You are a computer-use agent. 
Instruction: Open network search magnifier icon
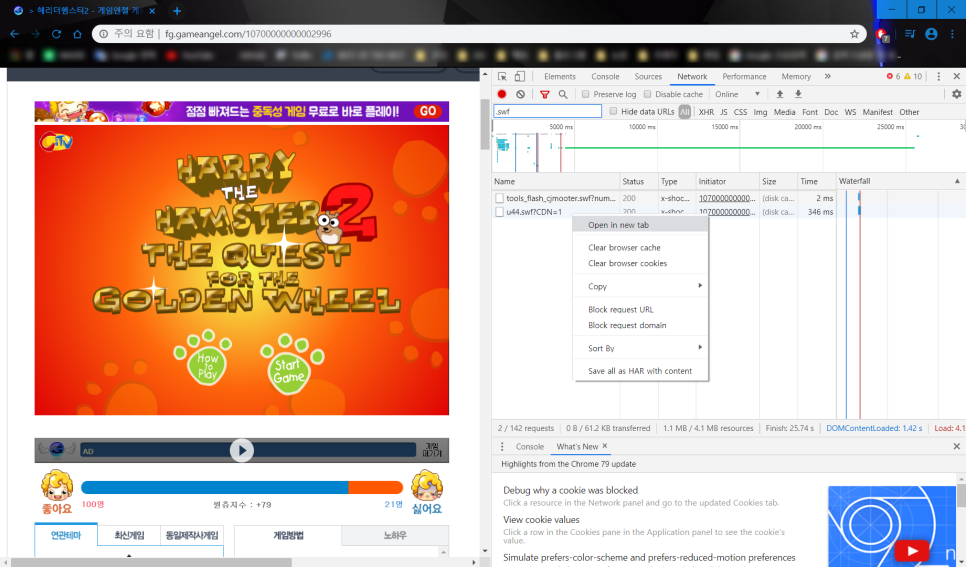tap(563, 94)
